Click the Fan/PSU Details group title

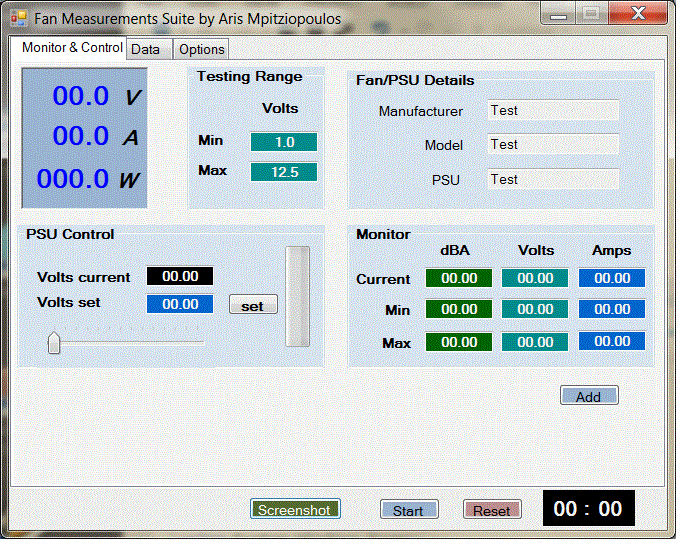(415, 80)
